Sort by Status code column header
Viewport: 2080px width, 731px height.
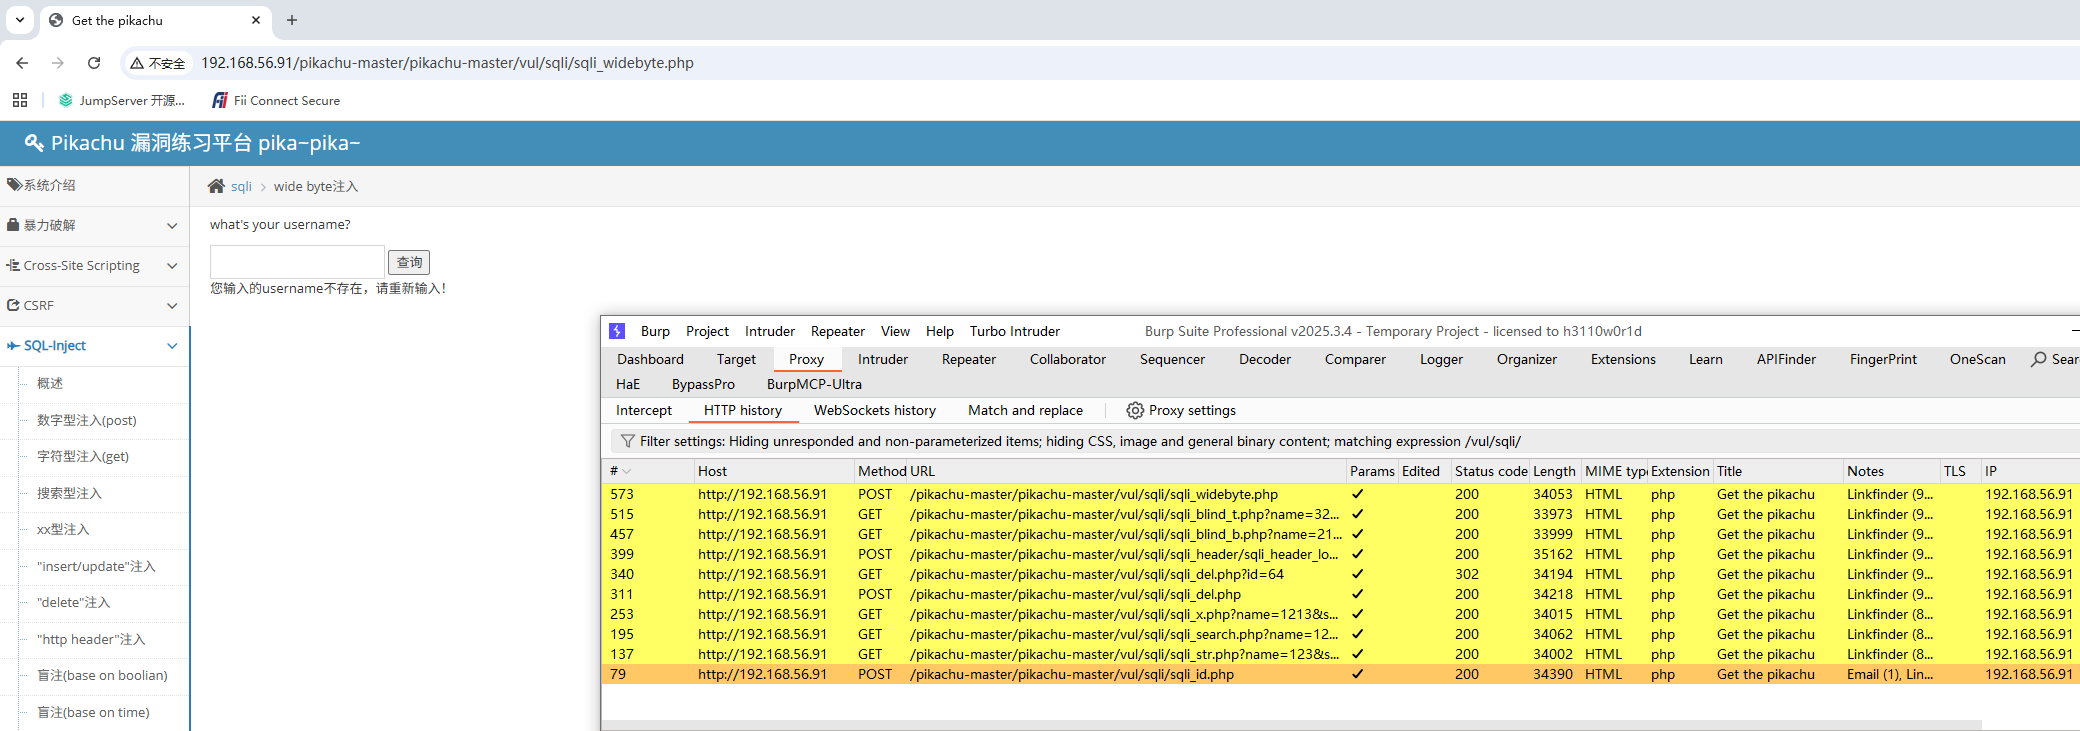pyautogui.click(x=1491, y=471)
